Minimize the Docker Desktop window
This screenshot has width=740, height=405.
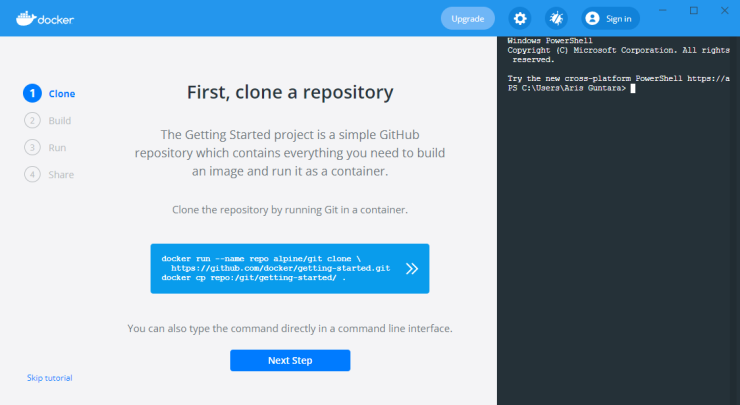[663, 10]
